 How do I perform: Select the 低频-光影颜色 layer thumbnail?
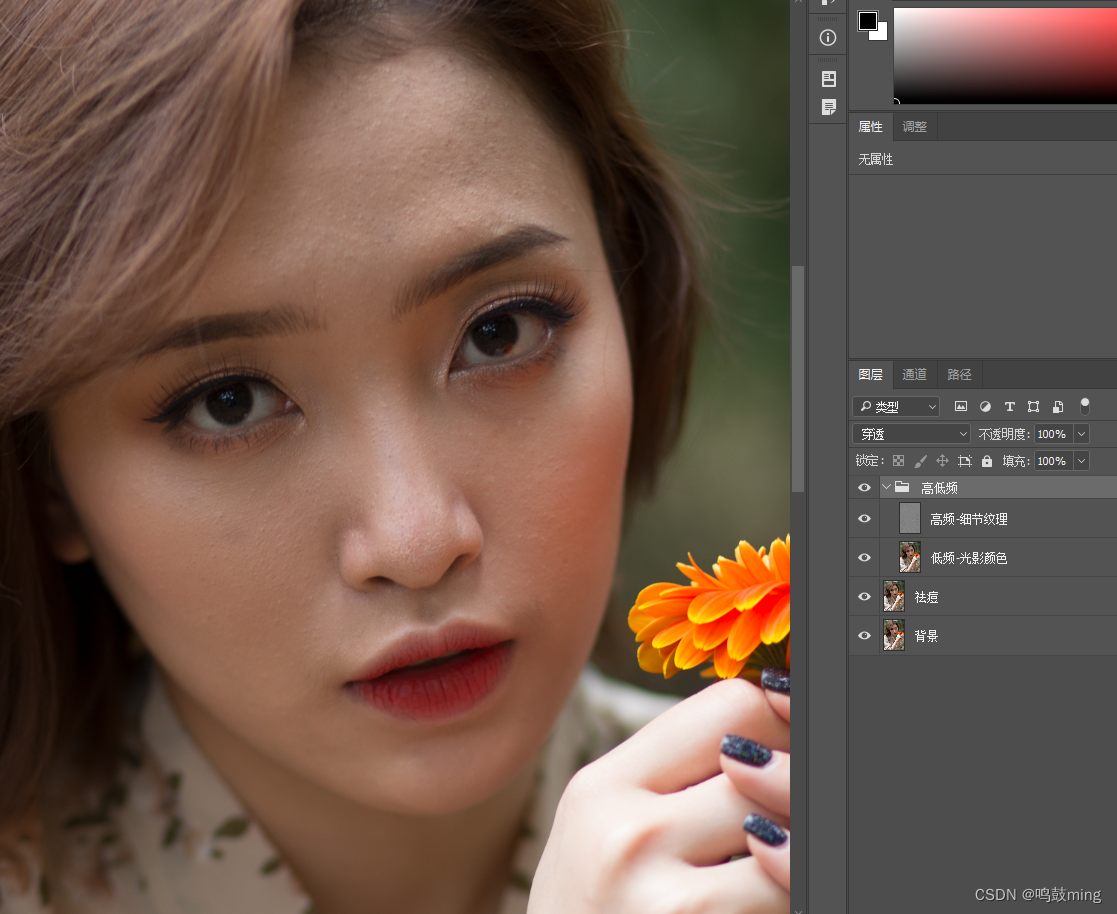click(910, 557)
